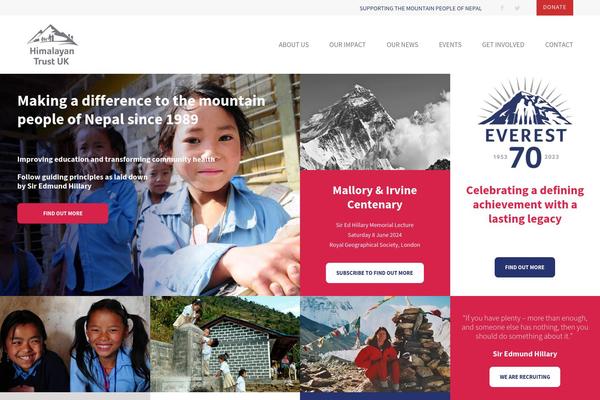
Task: Open the stone school building photo tile
Action: [x=225, y=344]
